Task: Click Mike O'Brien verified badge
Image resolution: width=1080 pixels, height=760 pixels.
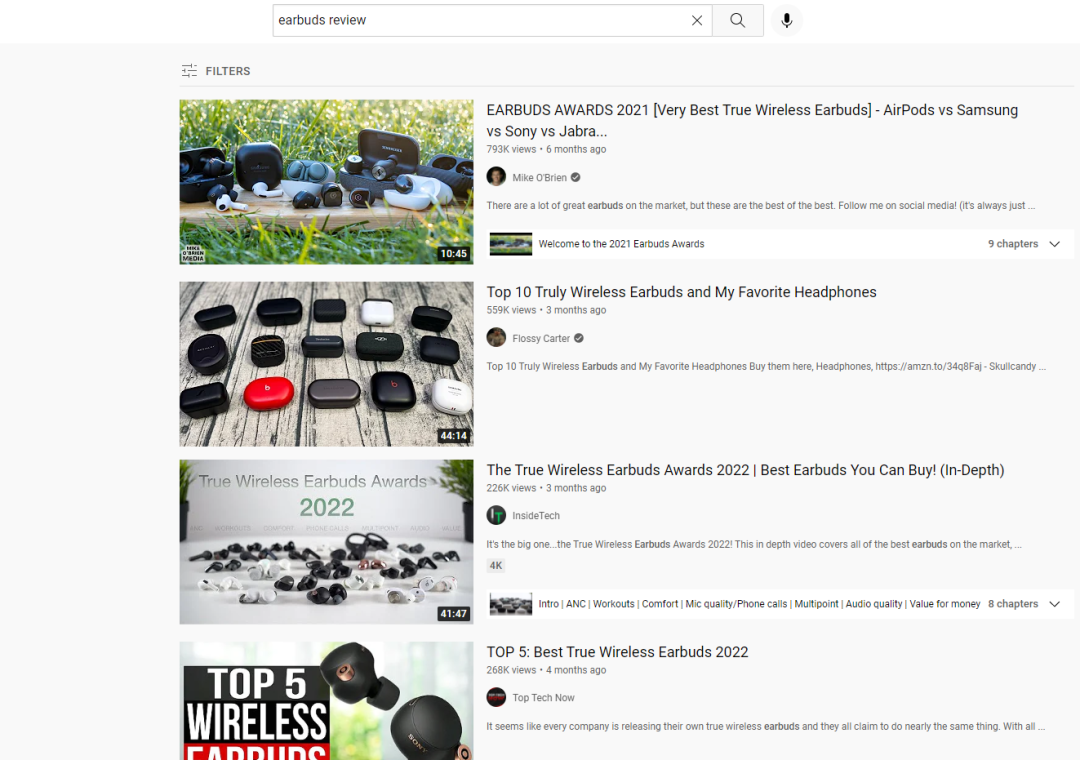Action: tap(576, 178)
